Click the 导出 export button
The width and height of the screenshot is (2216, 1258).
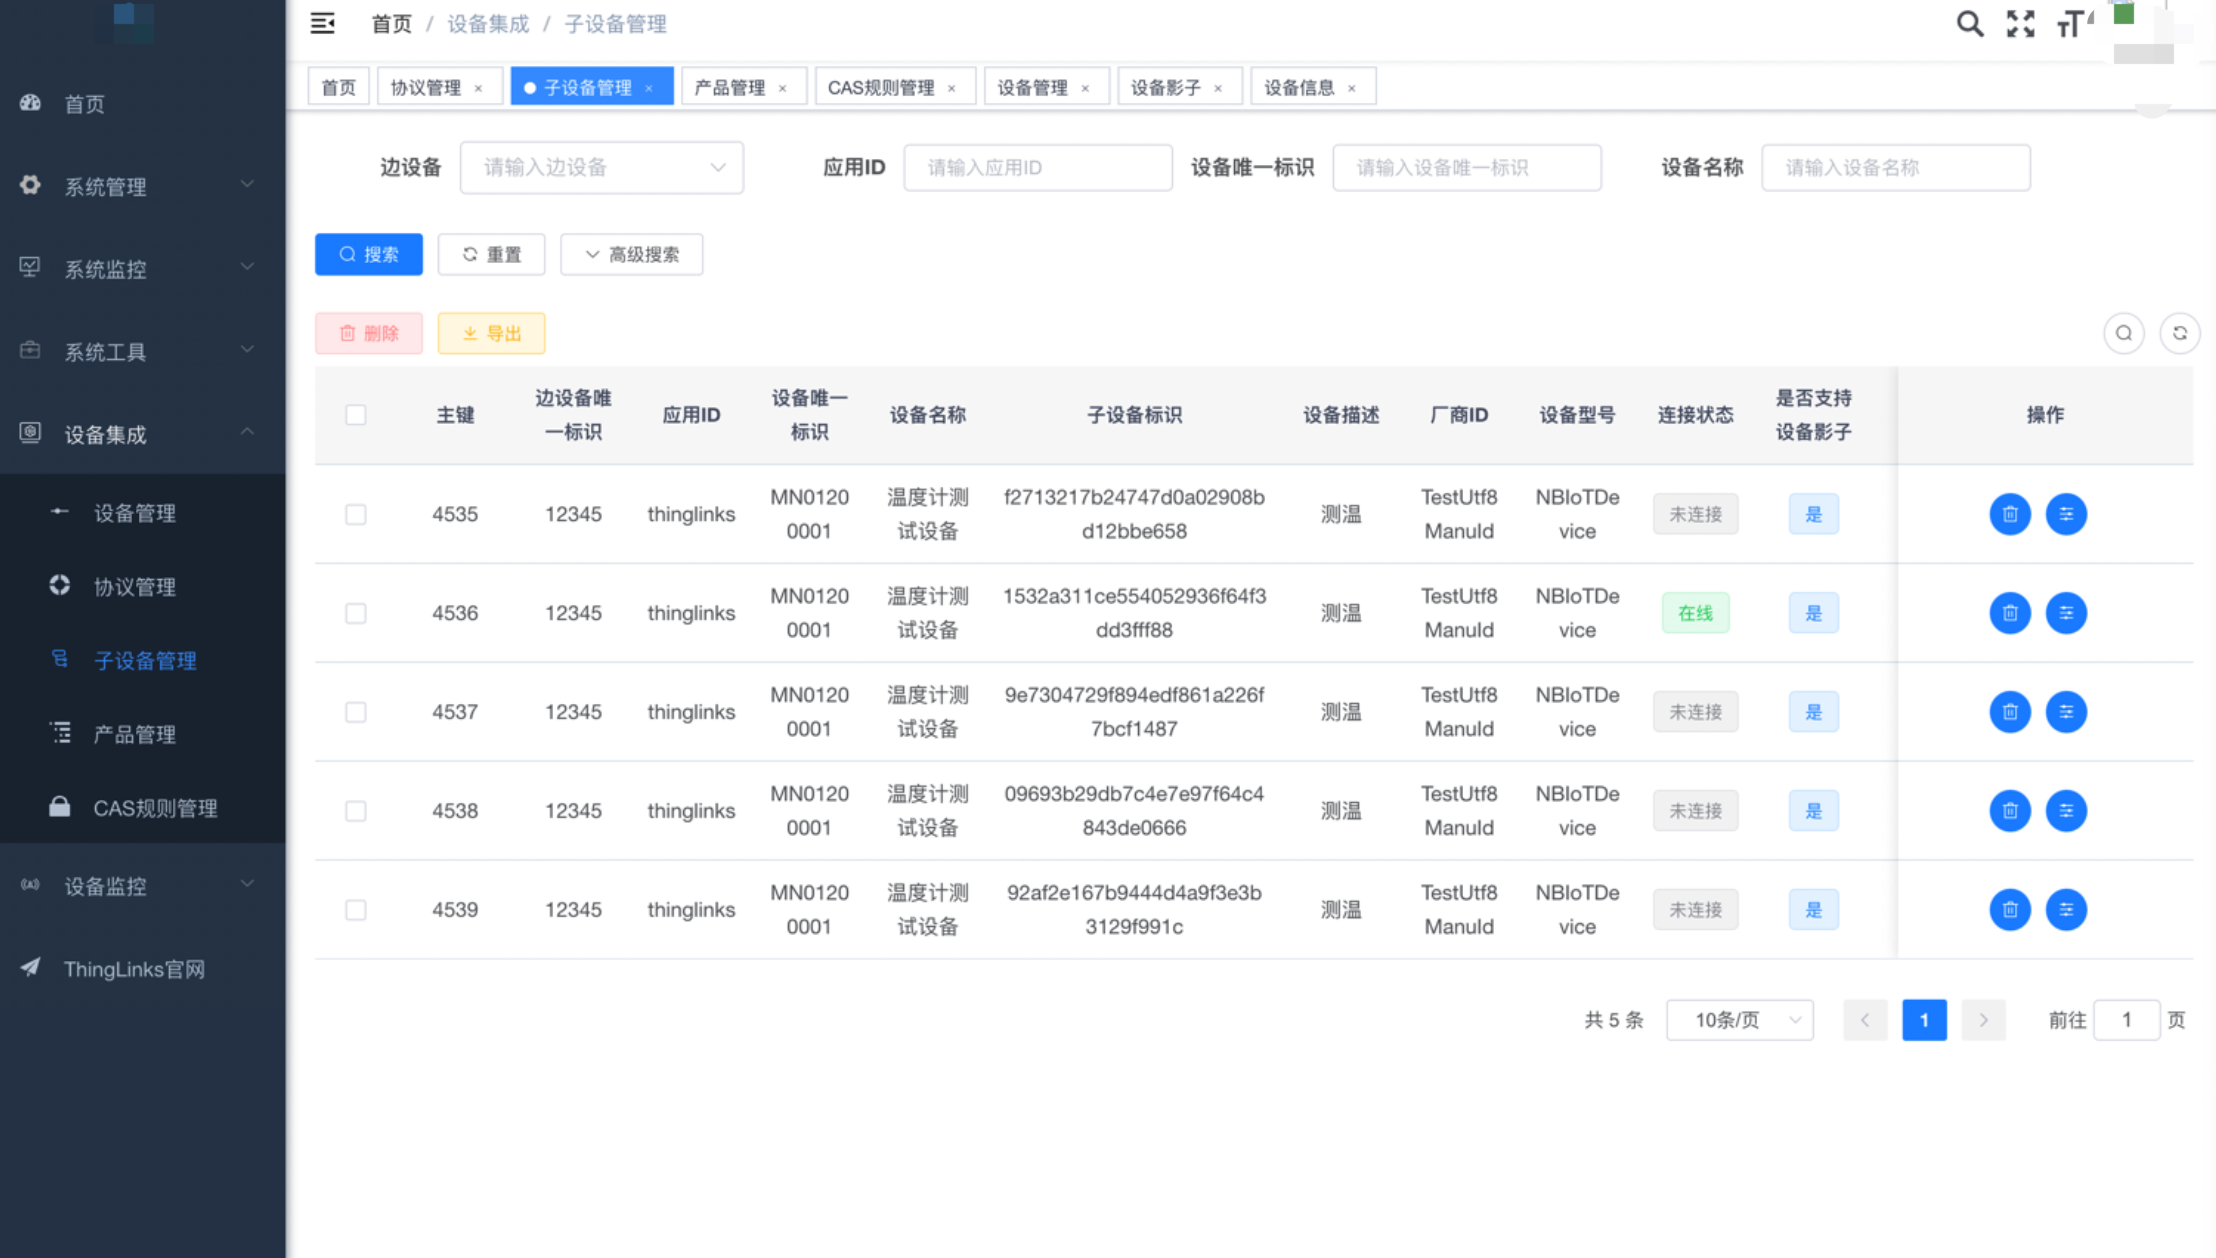491,333
